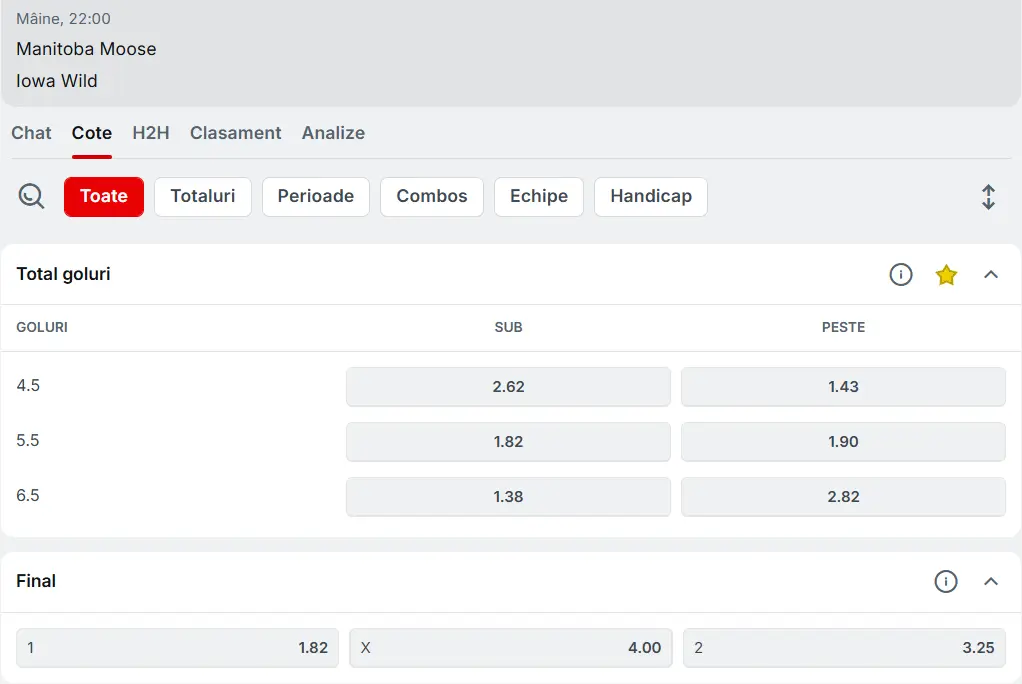Show the Handicap markets
The image size is (1022, 684).
click(651, 197)
